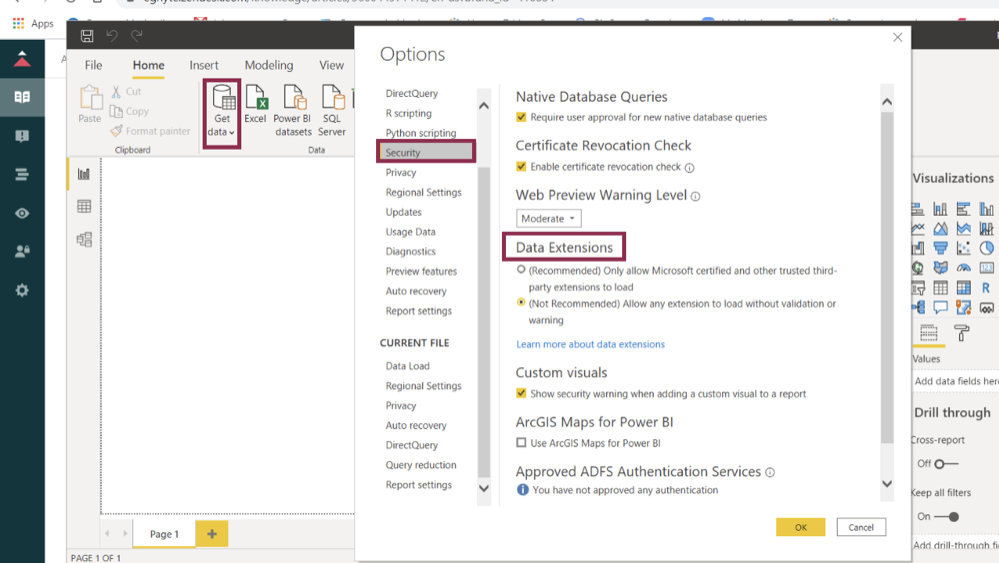Click the SQL Server icon
The height and width of the screenshot is (563, 999).
332,111
